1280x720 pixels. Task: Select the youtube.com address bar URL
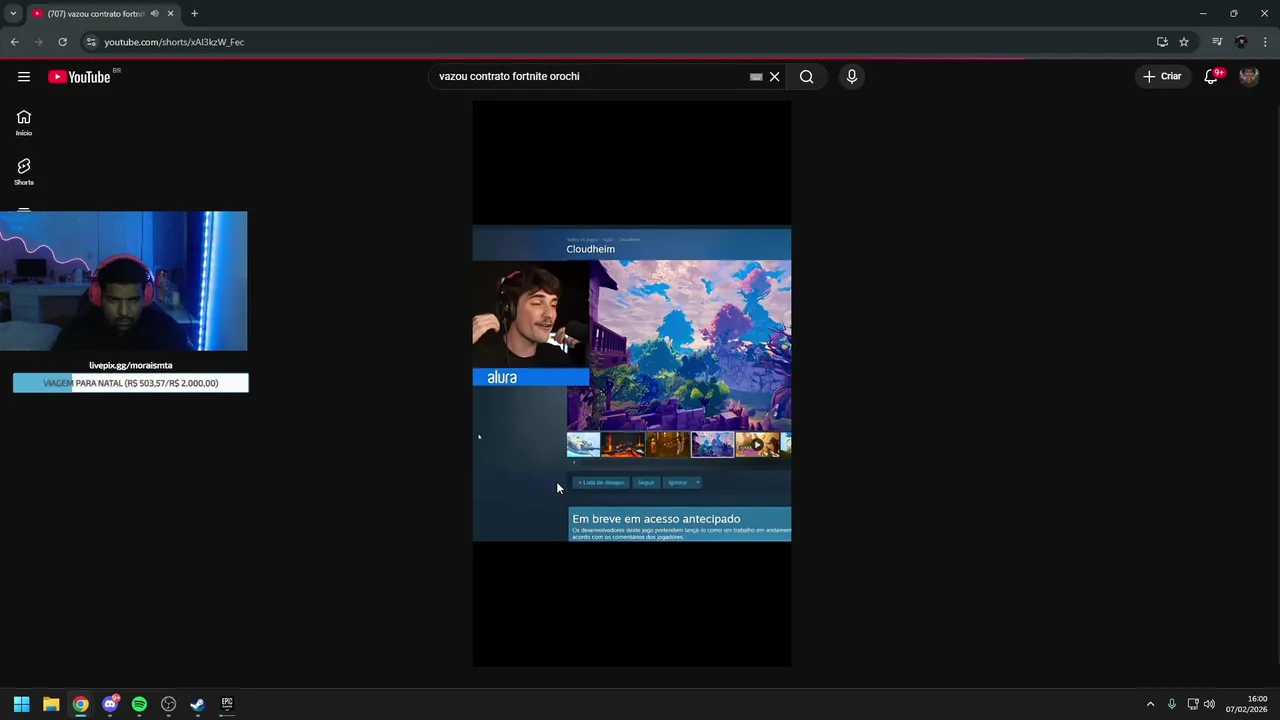tap(174, 42)
